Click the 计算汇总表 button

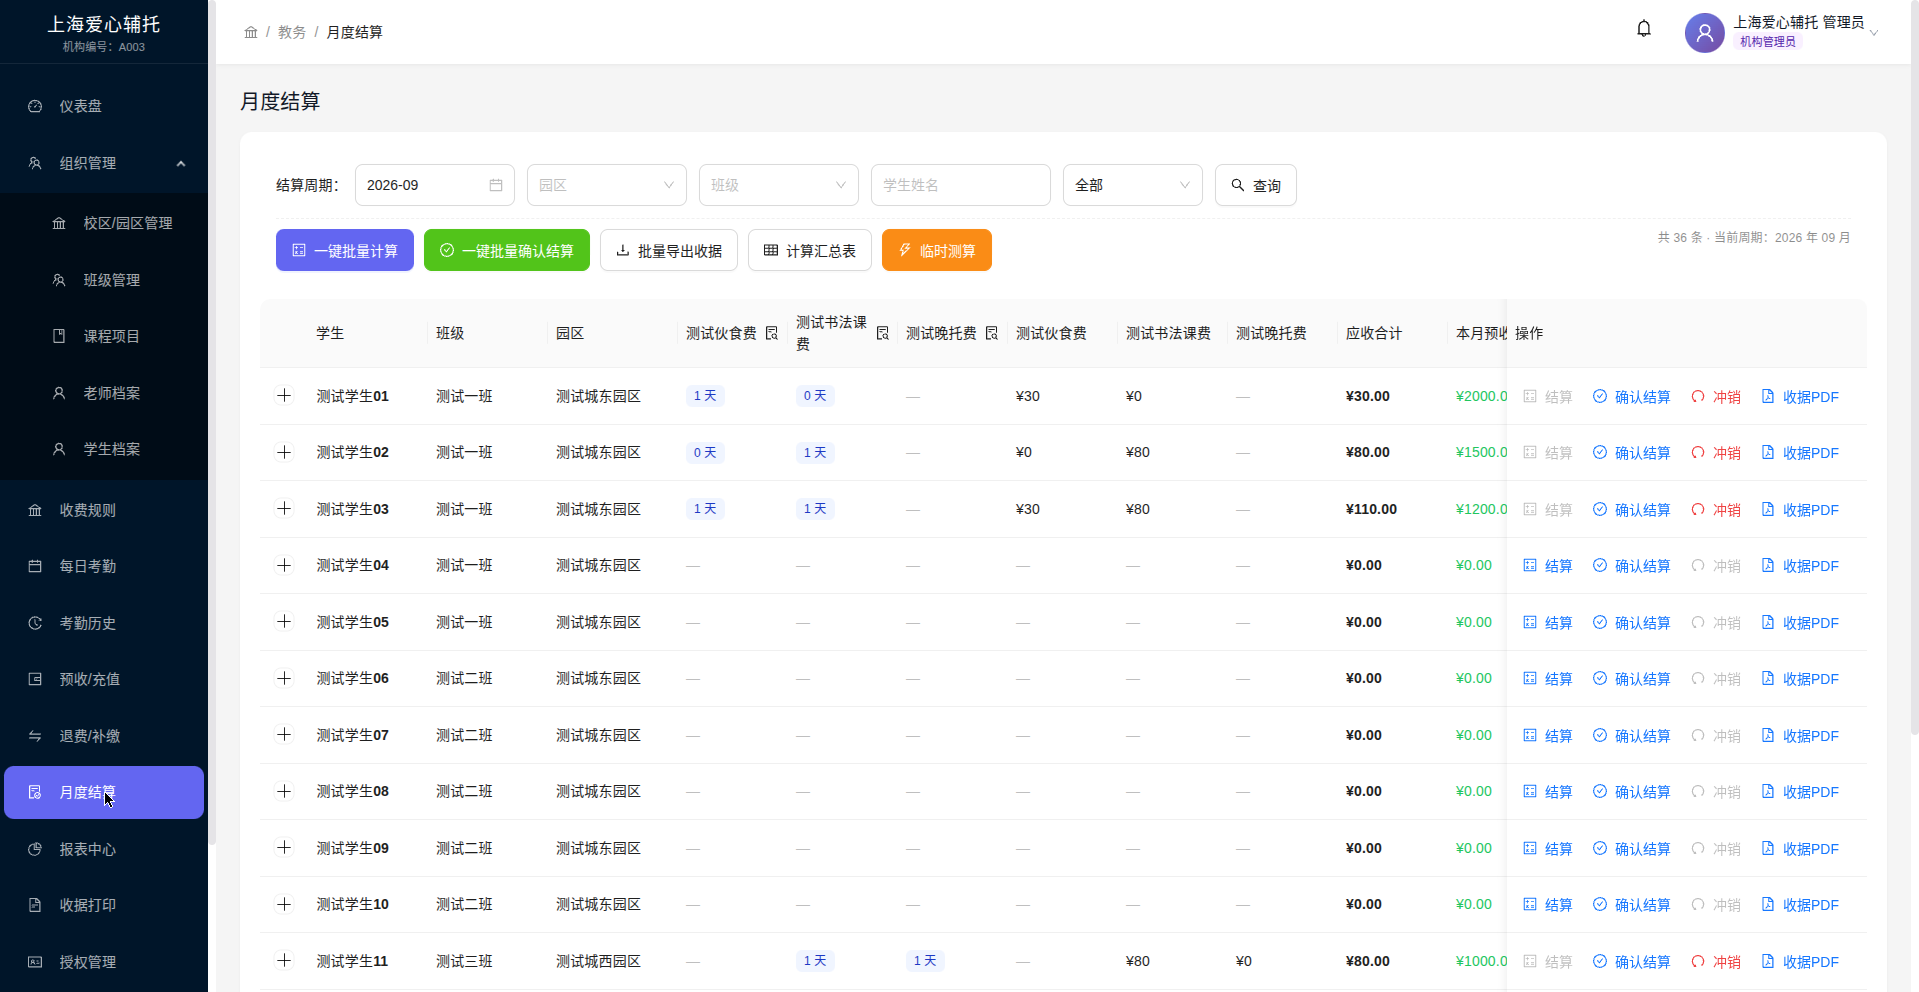(x=810, y=250)
